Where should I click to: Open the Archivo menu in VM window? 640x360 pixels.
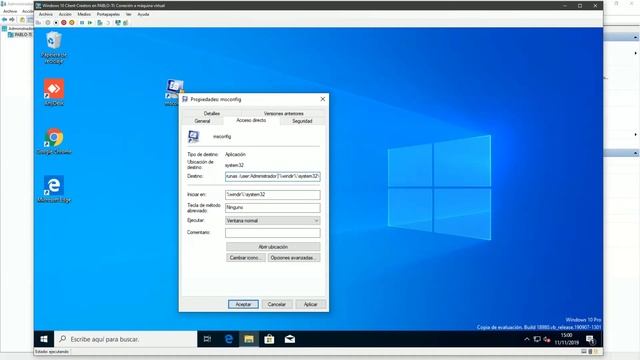click(46, 14)
